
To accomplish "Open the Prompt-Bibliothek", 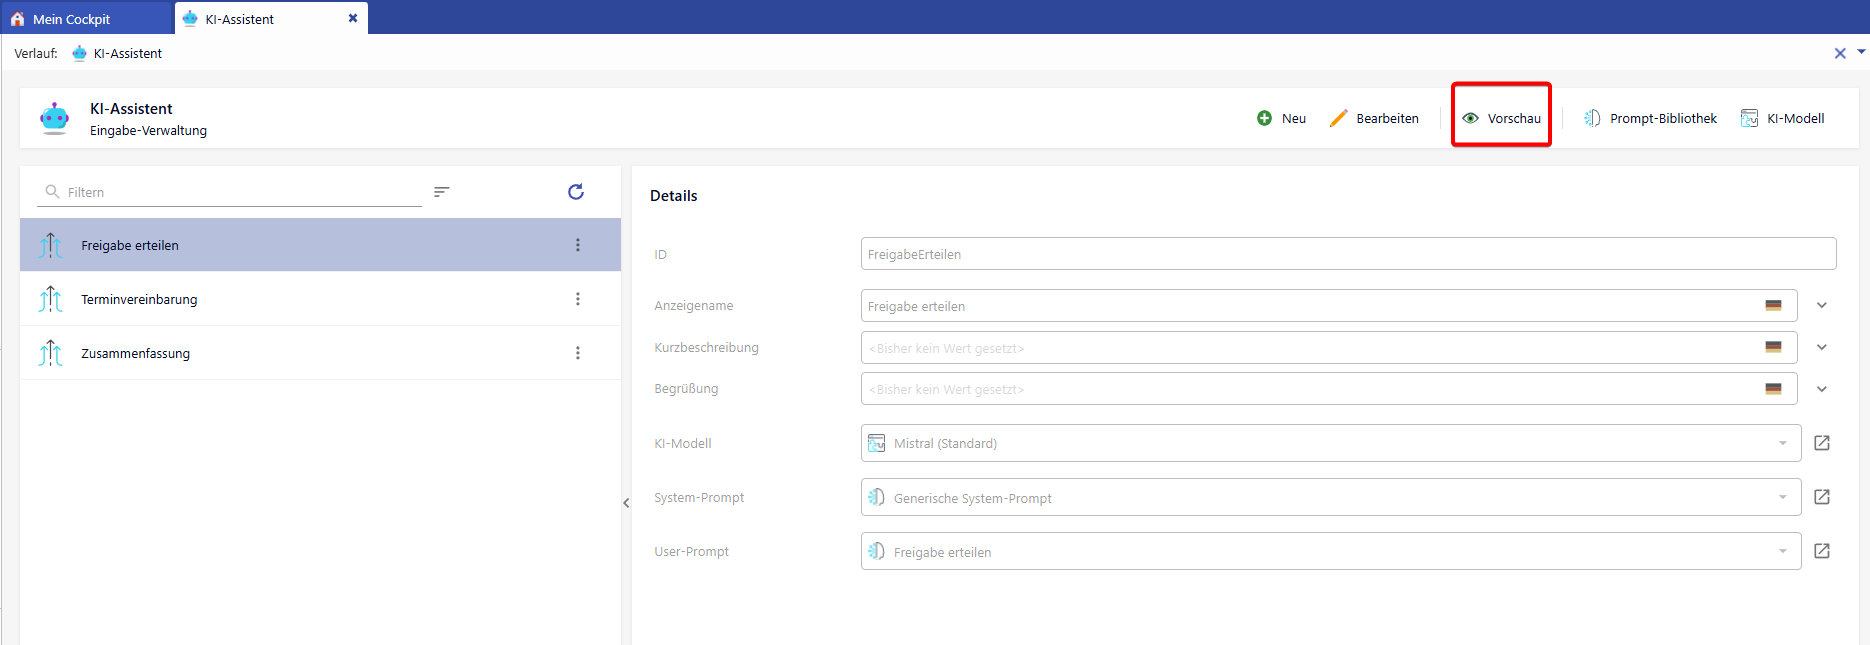I will [x=1651, y=118].
